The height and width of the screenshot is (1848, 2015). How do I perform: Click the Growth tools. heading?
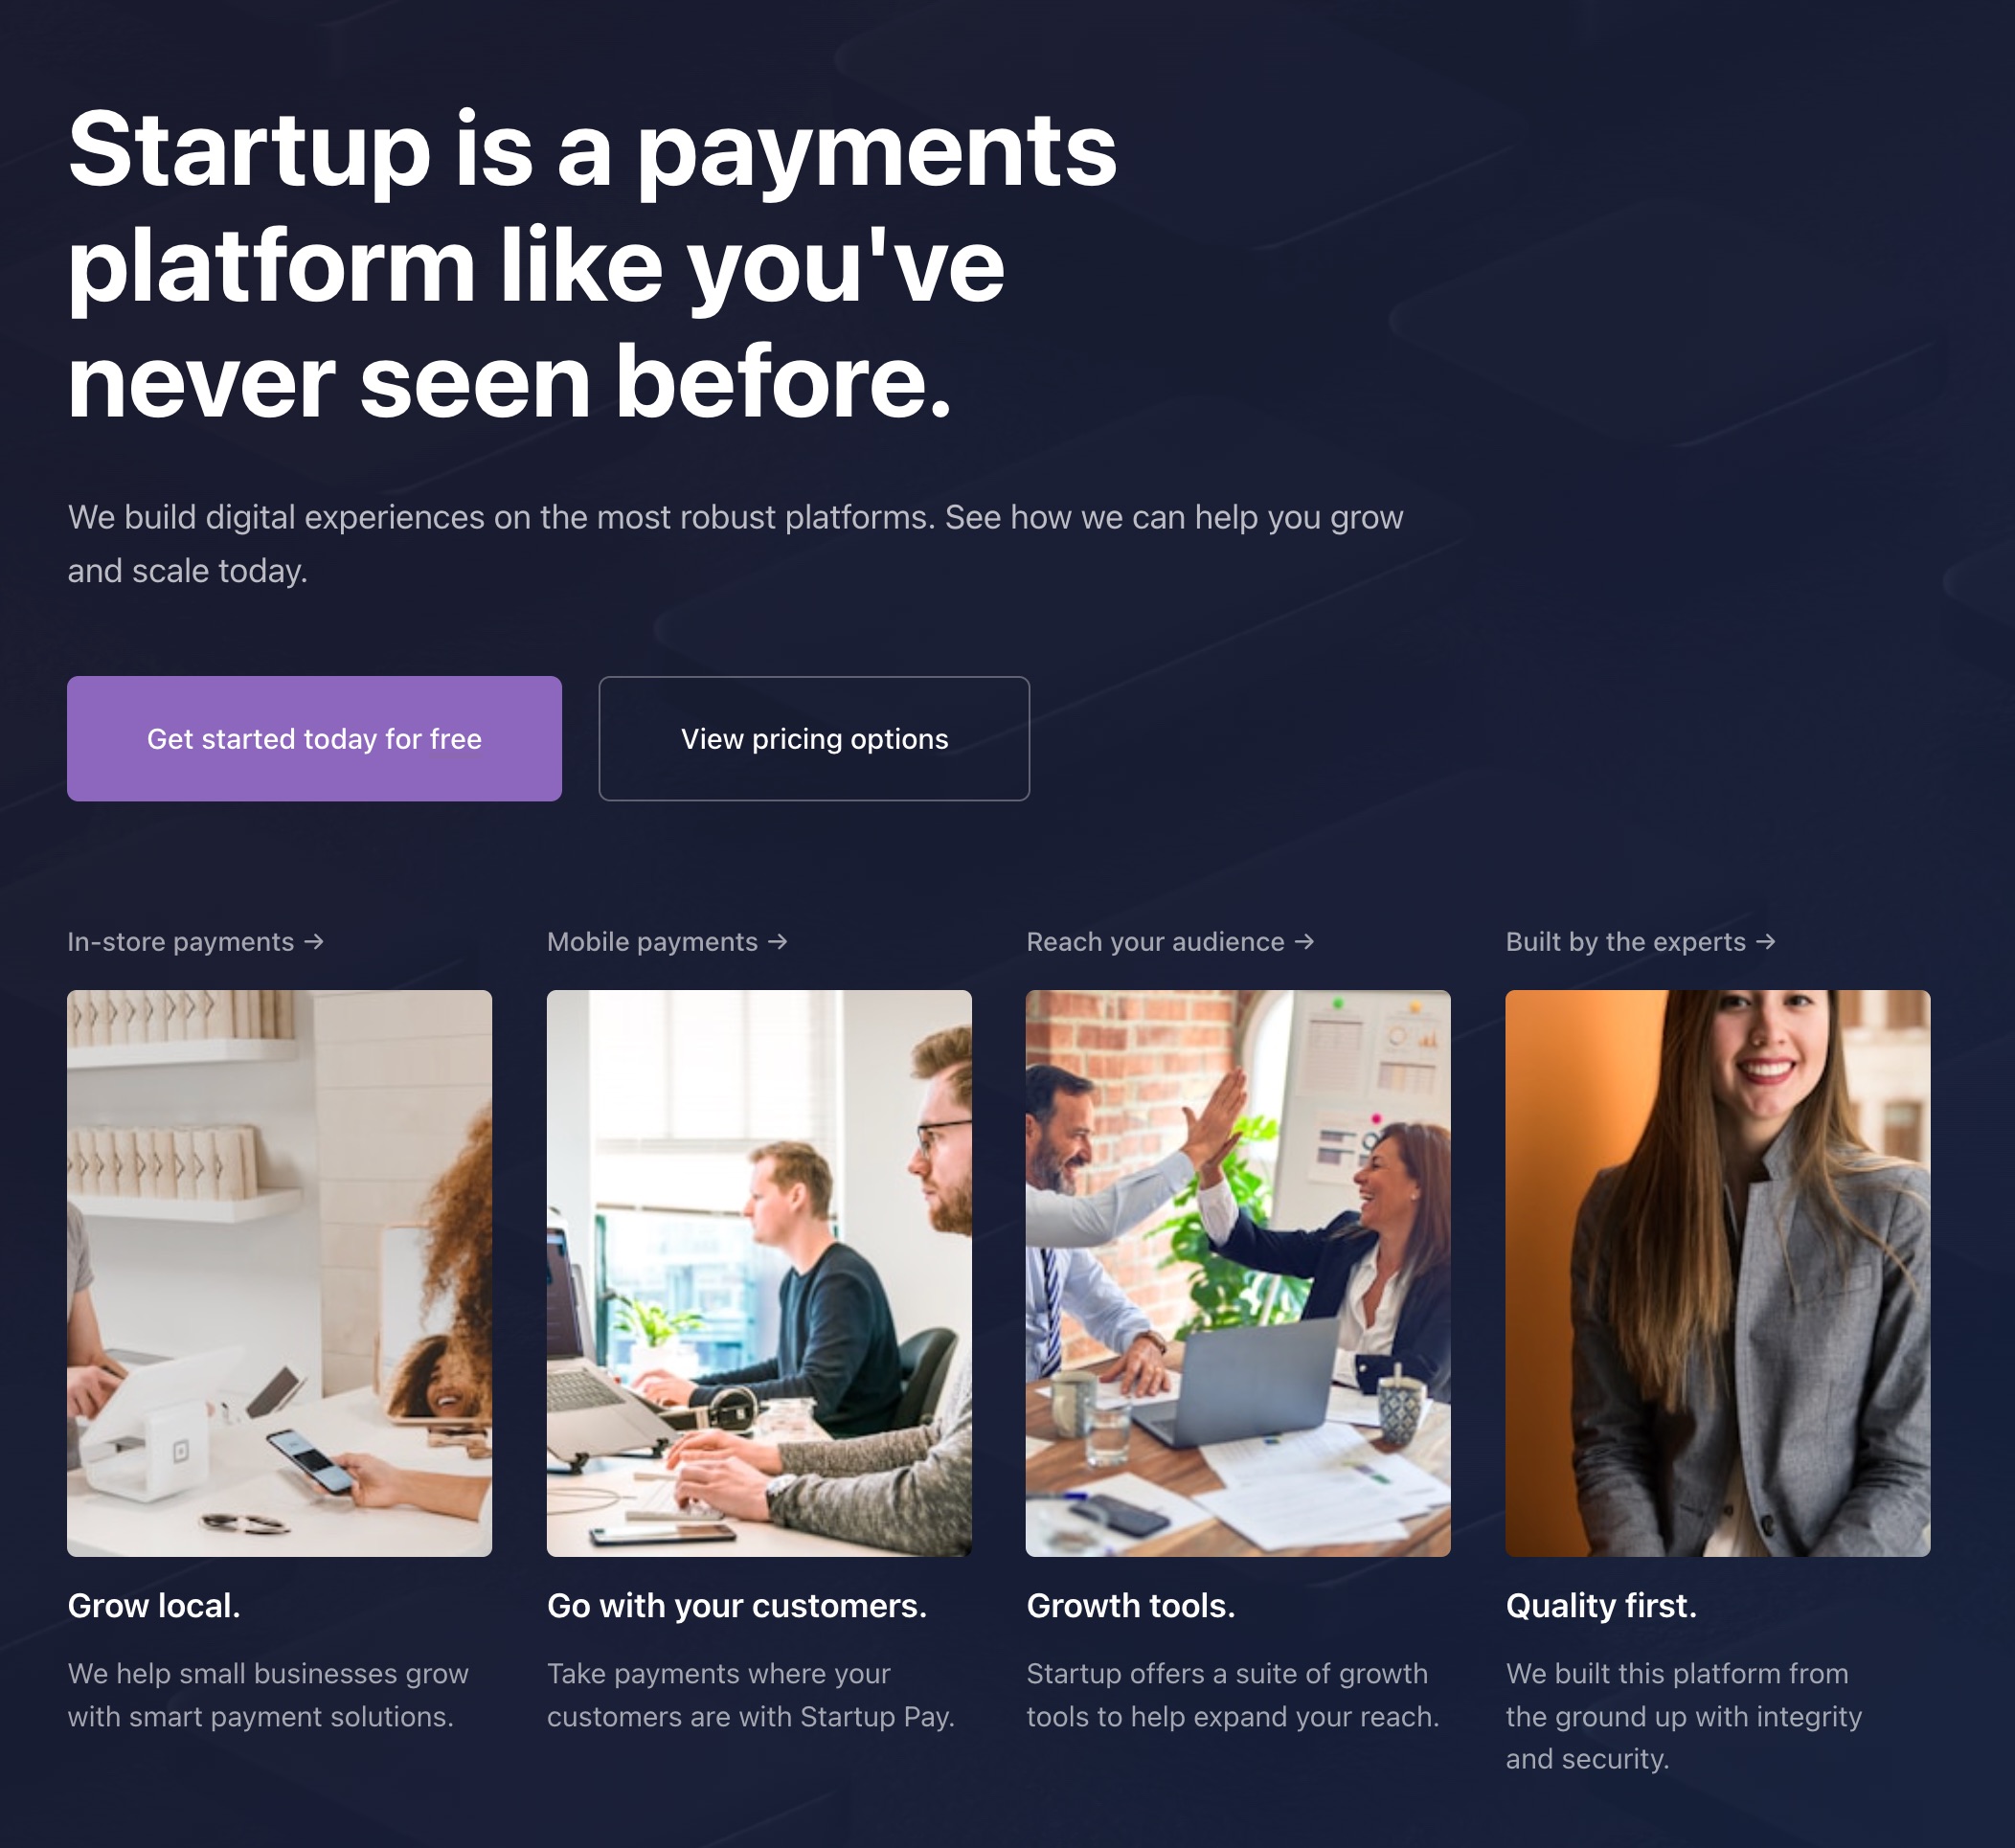1131,1606
